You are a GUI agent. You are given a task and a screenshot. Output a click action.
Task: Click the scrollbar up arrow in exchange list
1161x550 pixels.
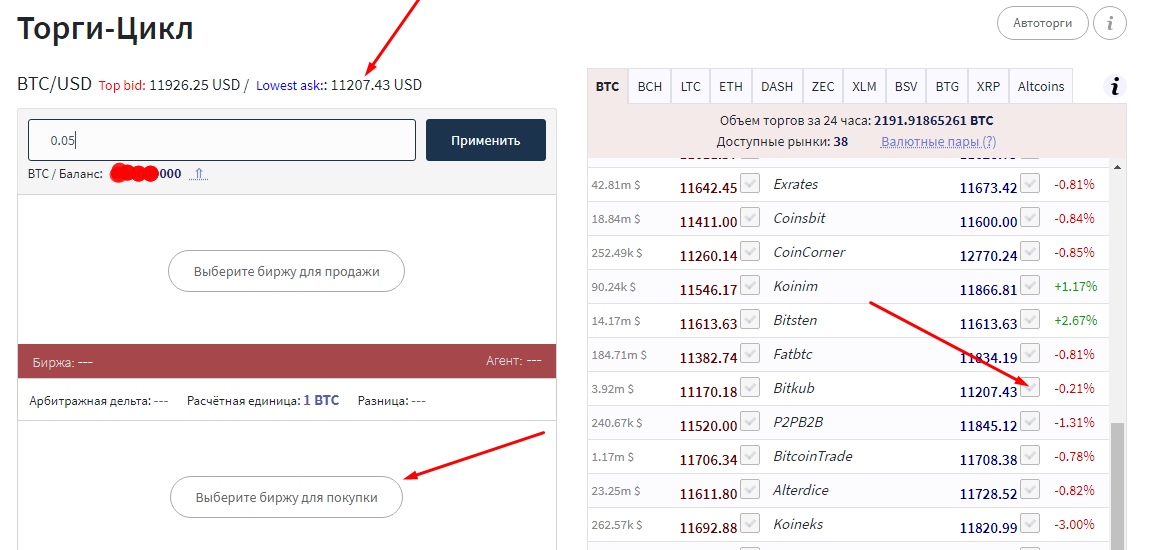tap(1117, 167)
